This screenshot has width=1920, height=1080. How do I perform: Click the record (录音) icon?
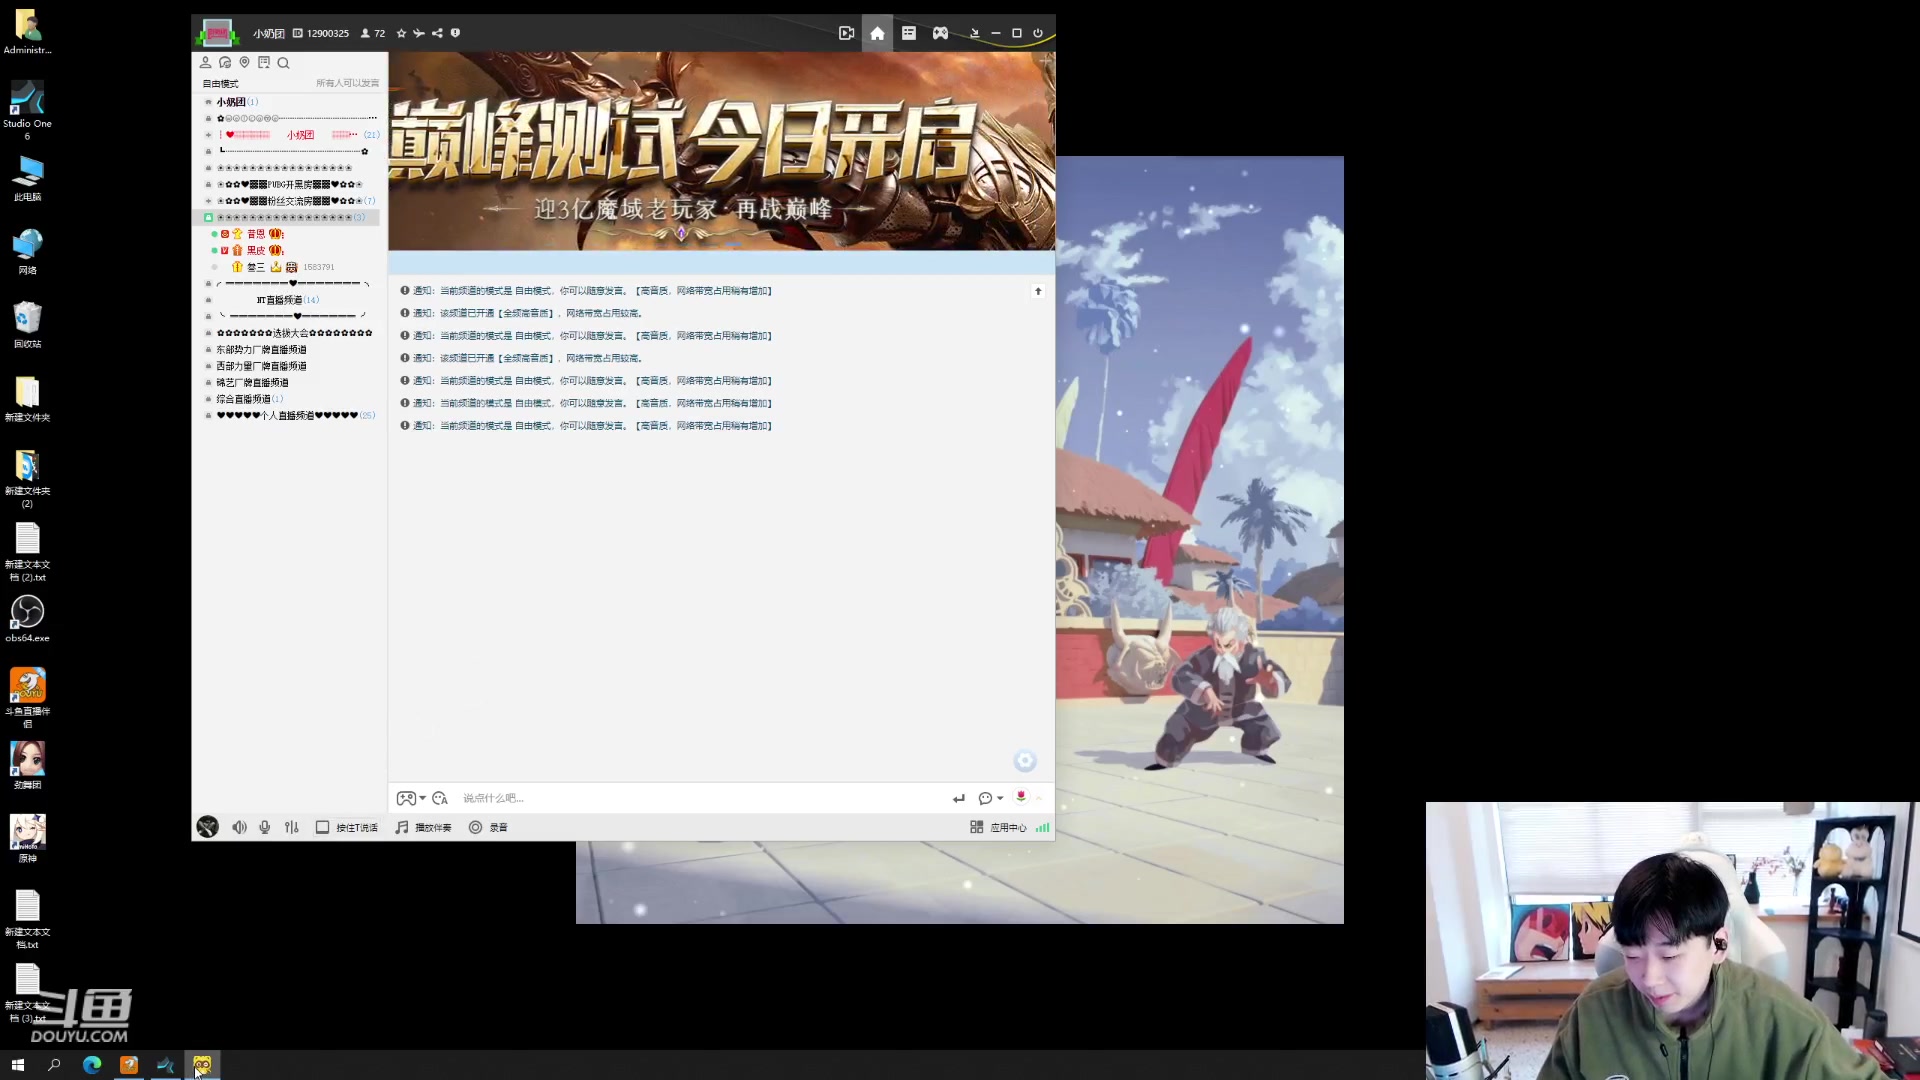(x=476, y=827)
